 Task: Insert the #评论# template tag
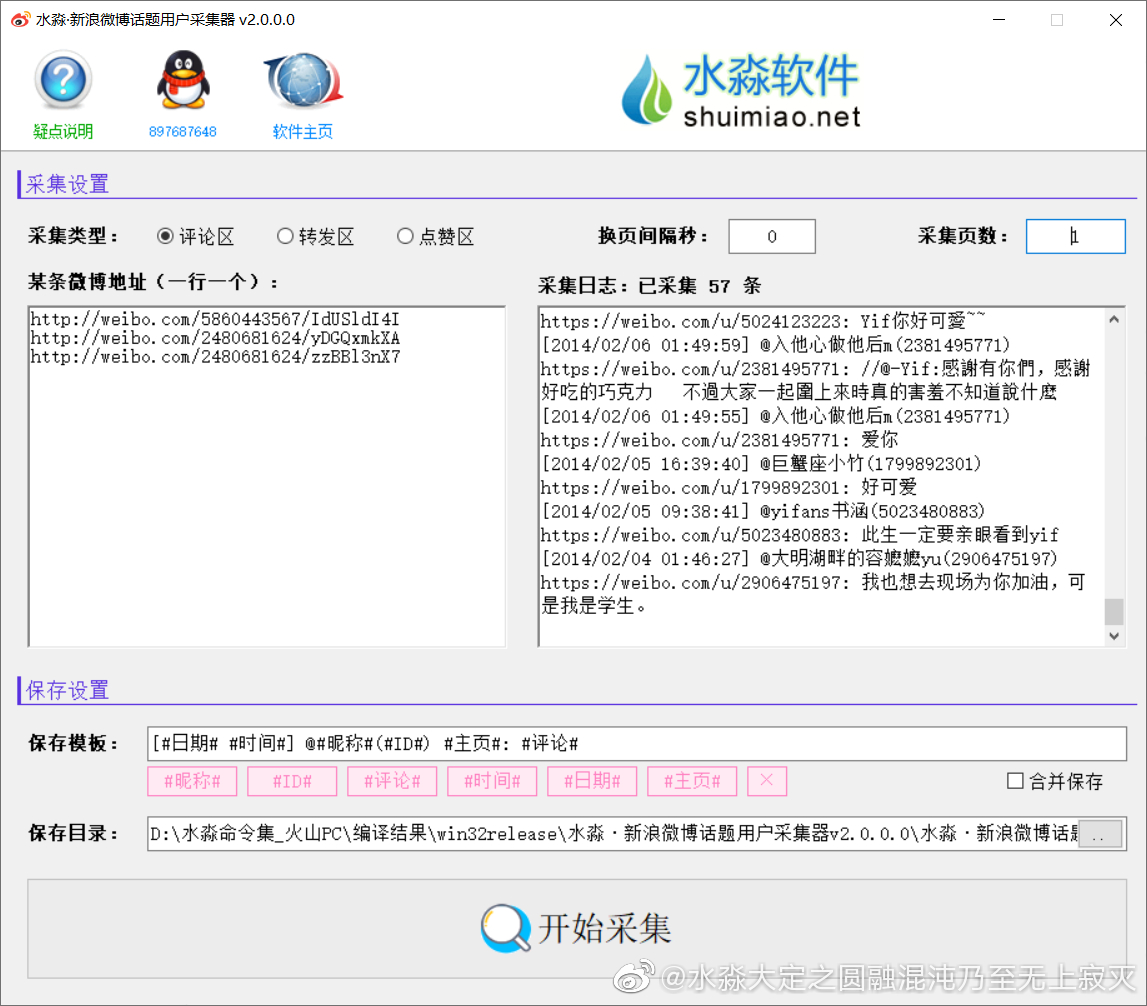392,781
